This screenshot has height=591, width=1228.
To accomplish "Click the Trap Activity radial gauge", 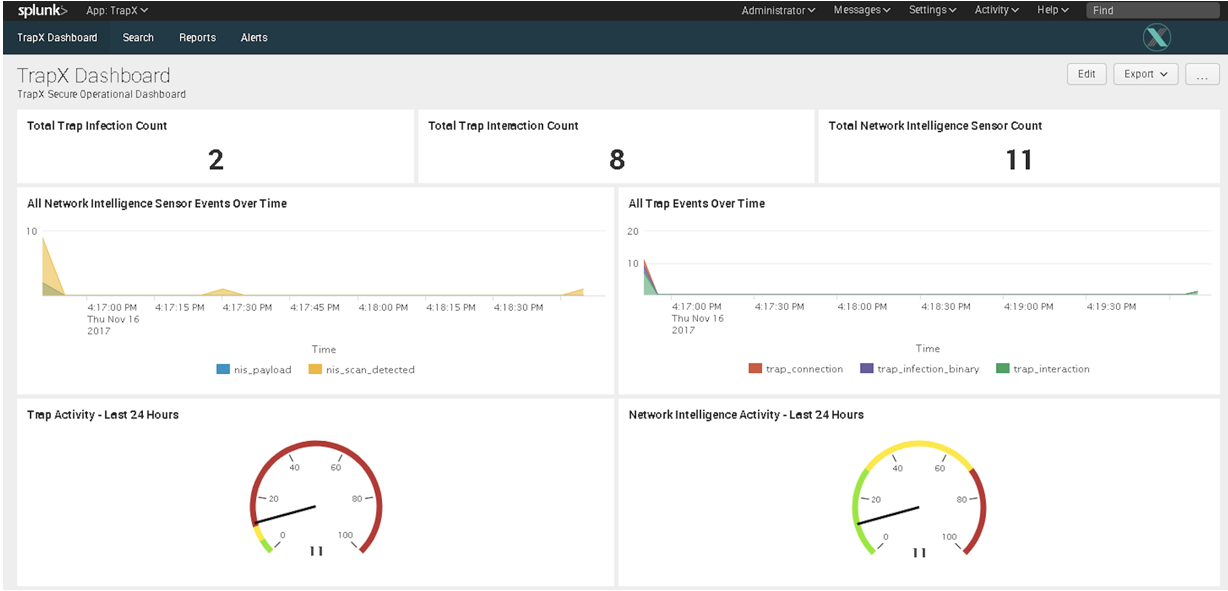I will click(316, 498).
